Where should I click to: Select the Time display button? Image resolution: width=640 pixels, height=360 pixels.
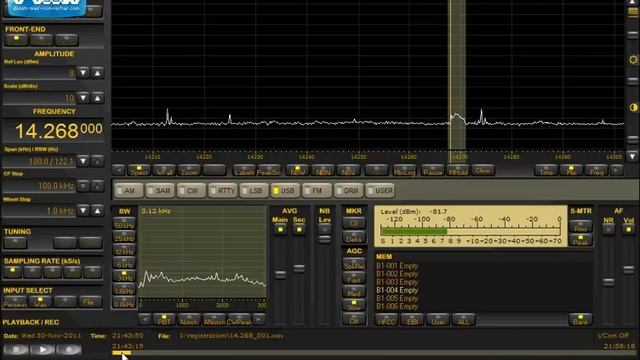coord(546,170)
